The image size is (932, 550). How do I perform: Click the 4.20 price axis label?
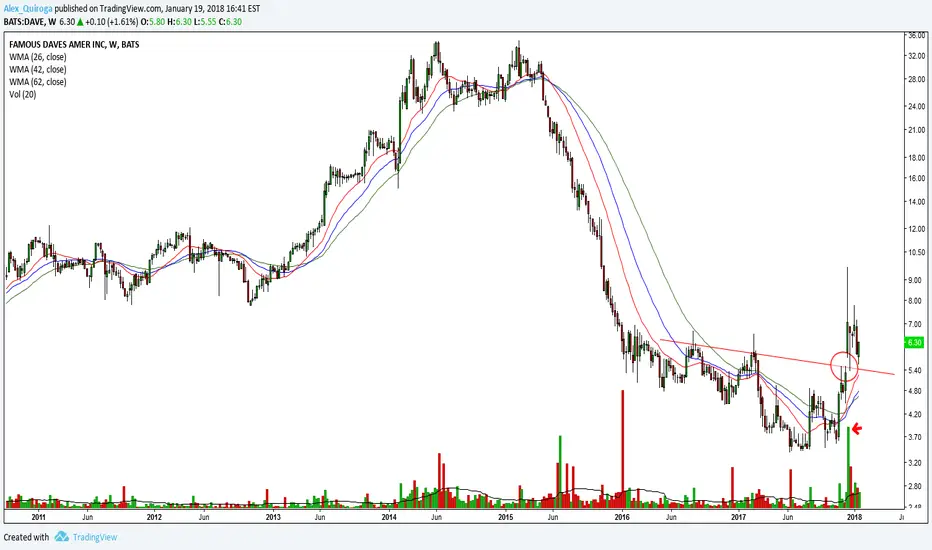click(915, 414)
